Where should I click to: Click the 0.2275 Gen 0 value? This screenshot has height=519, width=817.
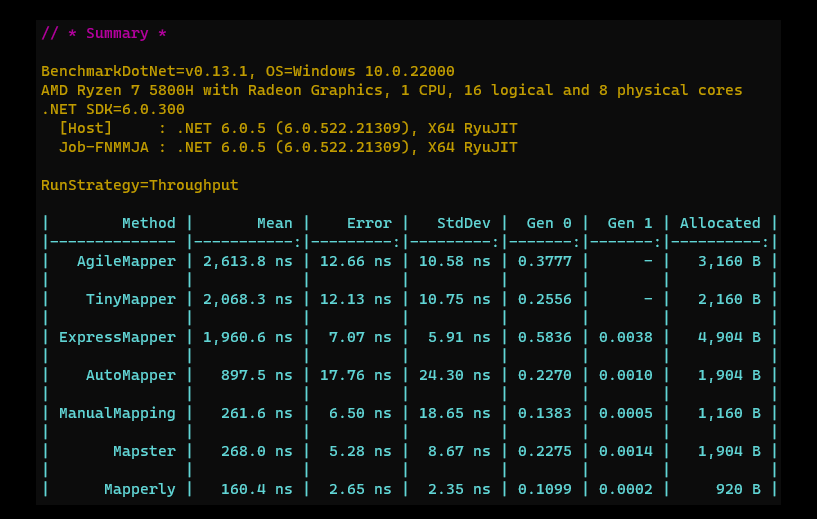pos(544,451)
